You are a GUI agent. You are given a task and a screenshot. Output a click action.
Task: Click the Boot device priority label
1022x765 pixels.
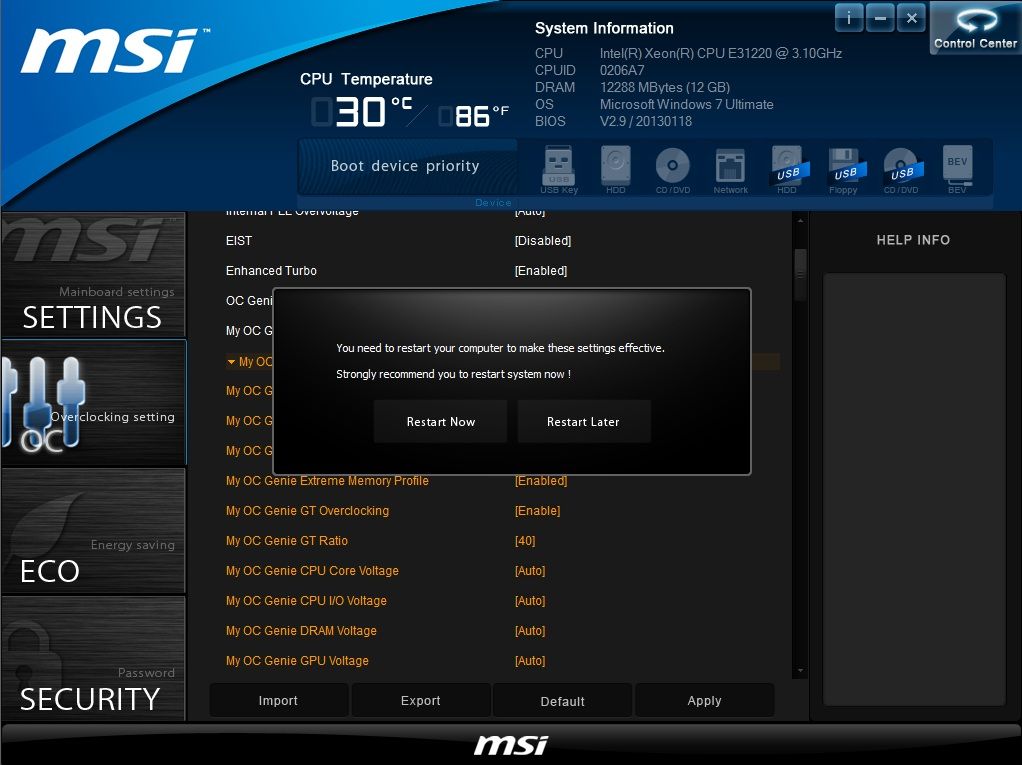(405, 166)
